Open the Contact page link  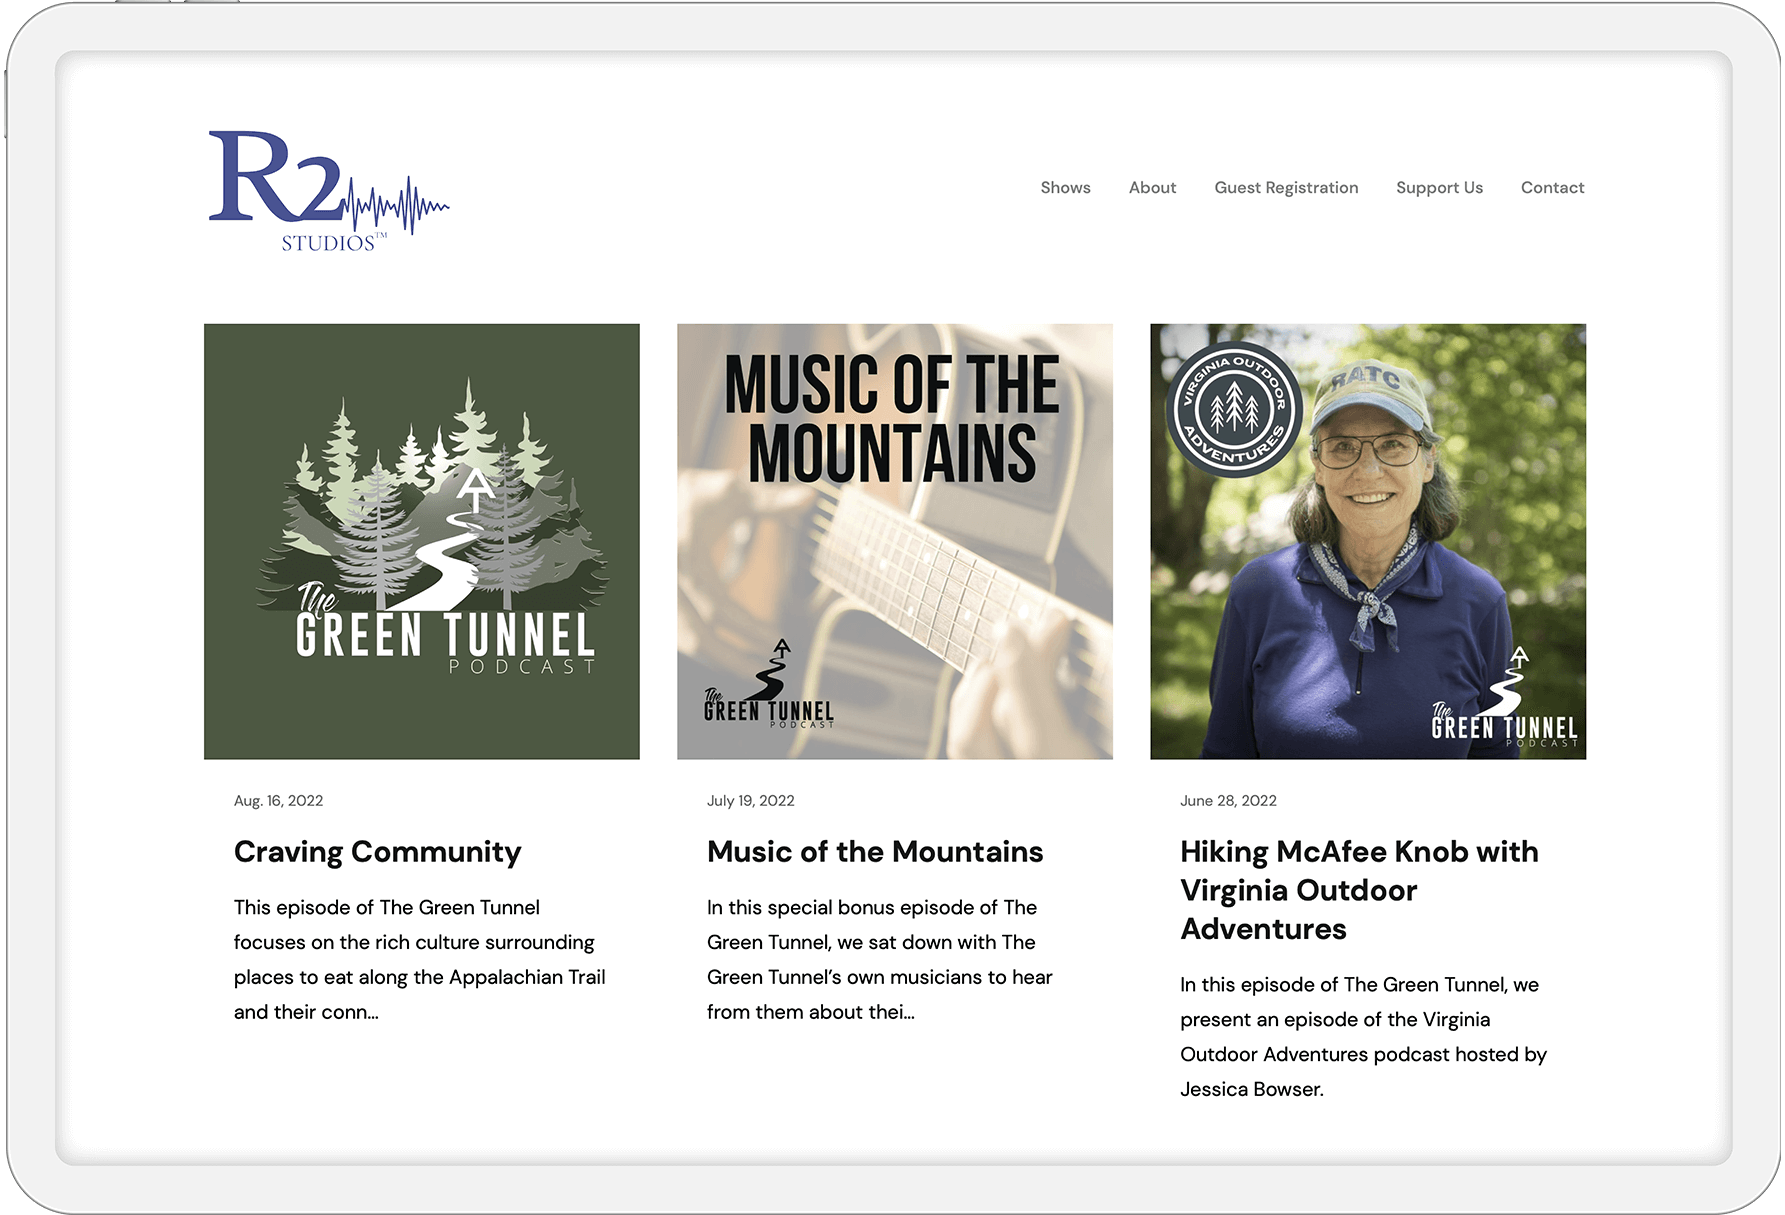click(x=1552, y=188)
